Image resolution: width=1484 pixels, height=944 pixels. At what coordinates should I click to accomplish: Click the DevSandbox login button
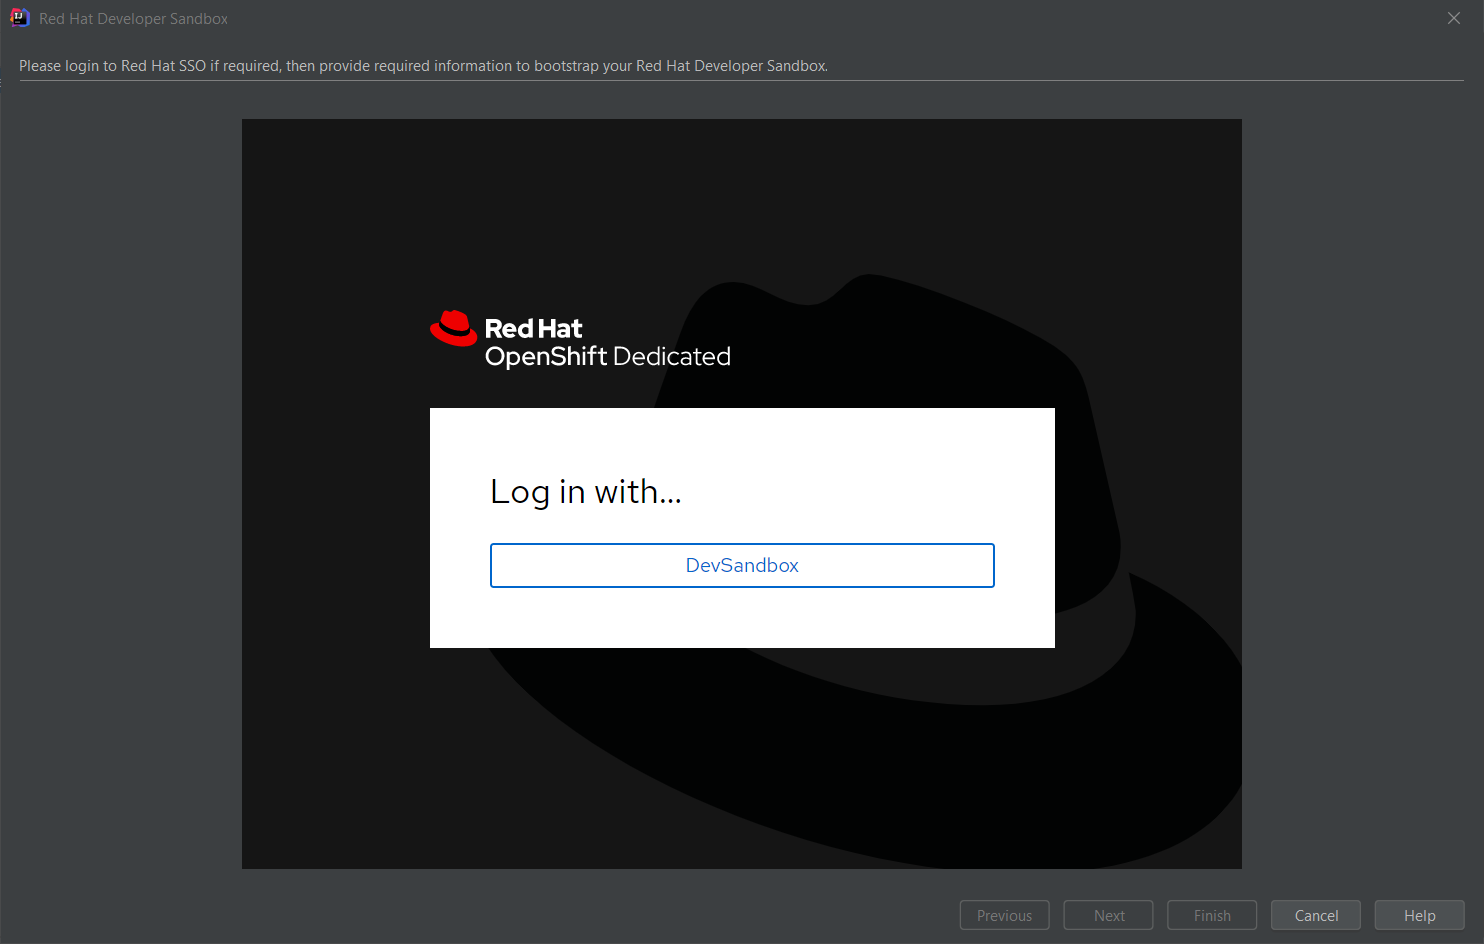[742, 565]
